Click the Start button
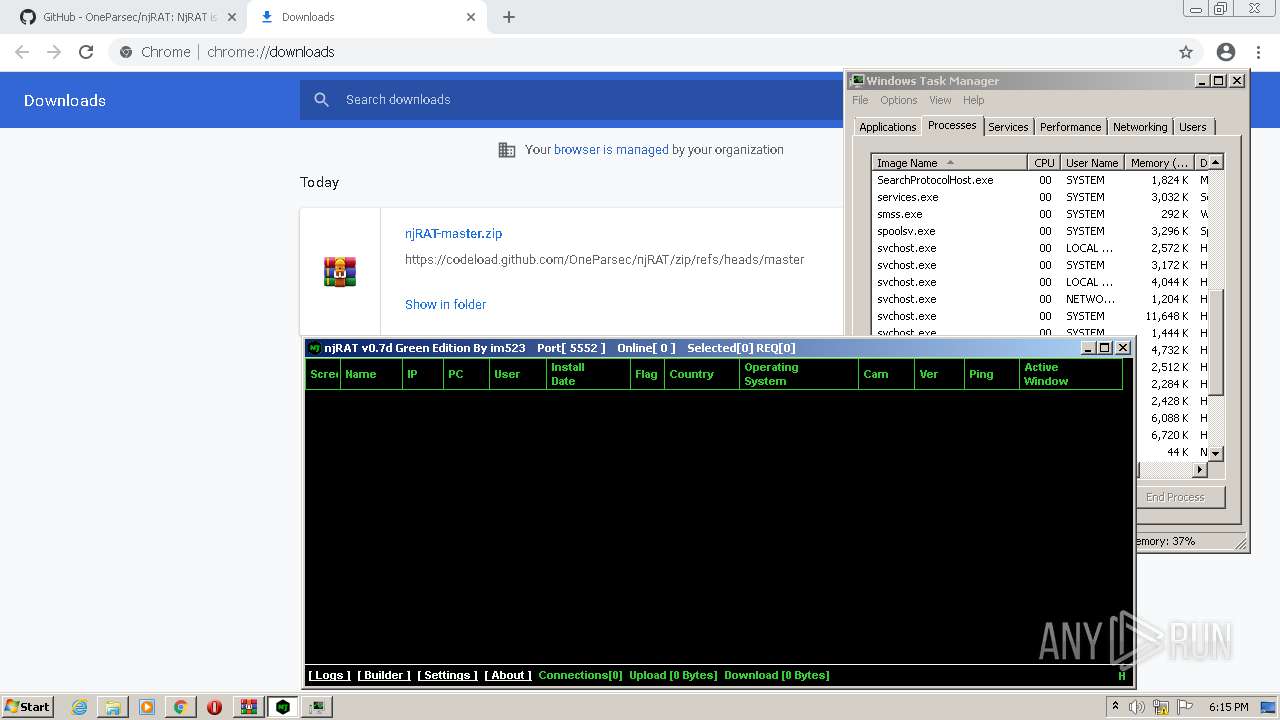This screenshot has height=720, width=1280. pos(28,707)
